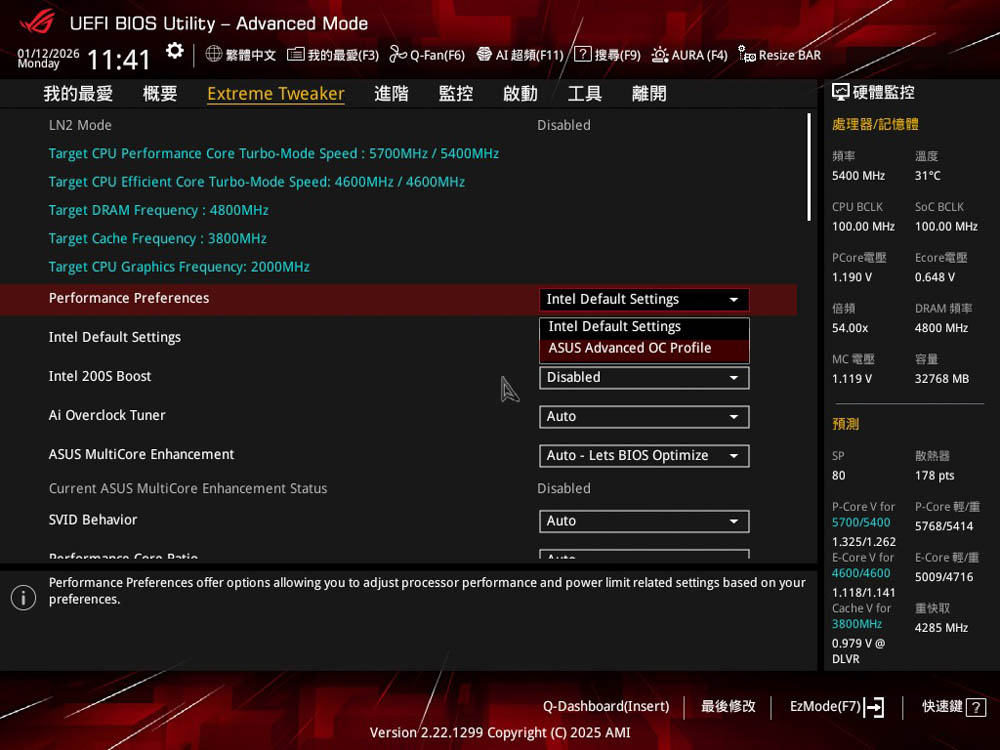This screenshot has width=1000, height=750.
Task: Toggle Resize BAR icon in top toolbar
Action: coord(746,54)
